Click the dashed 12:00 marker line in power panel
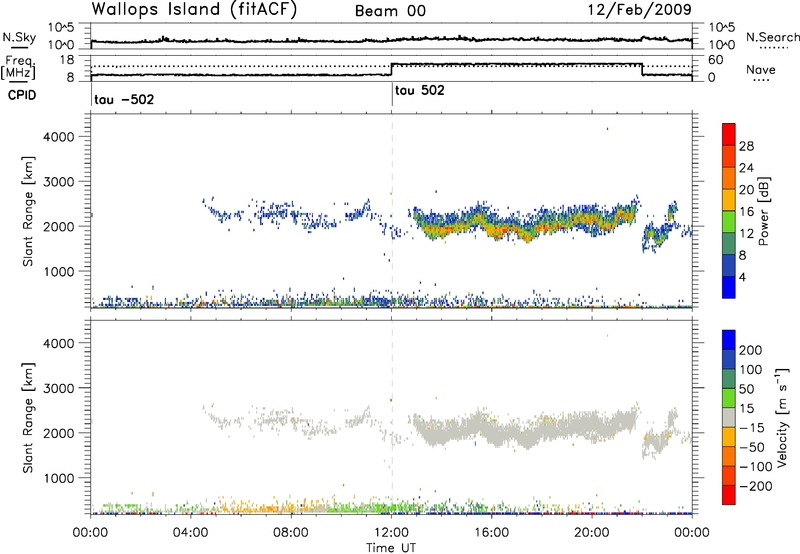Viewport: 800px width, 554px height. 392,211
